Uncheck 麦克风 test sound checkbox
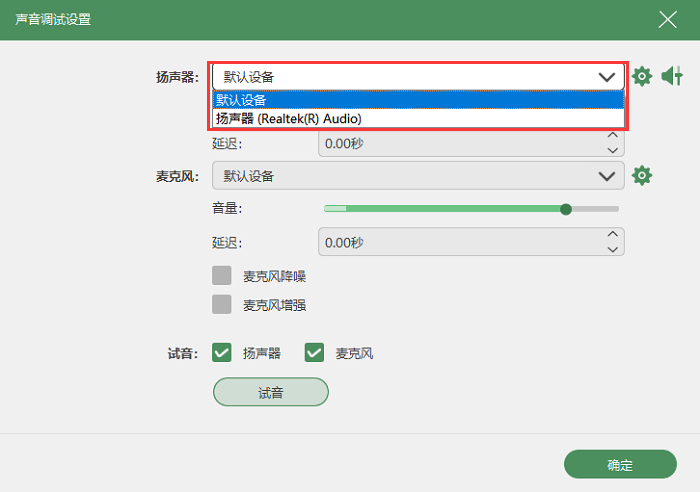 (x=314, y=352)
